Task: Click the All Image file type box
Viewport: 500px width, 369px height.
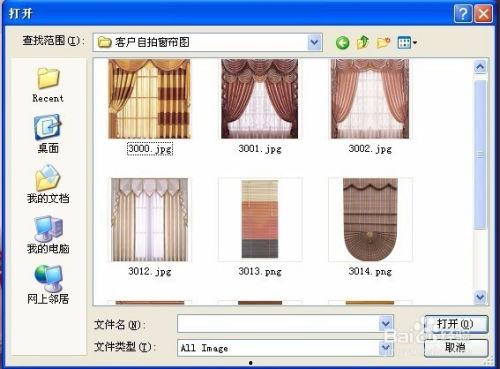Action: 285,348
